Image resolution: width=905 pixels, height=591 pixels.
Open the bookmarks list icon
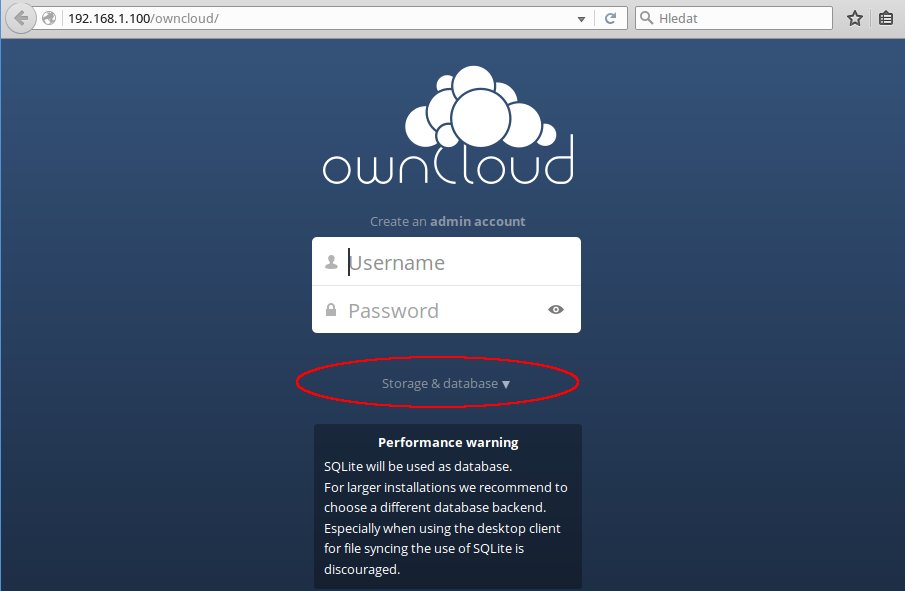886,18
